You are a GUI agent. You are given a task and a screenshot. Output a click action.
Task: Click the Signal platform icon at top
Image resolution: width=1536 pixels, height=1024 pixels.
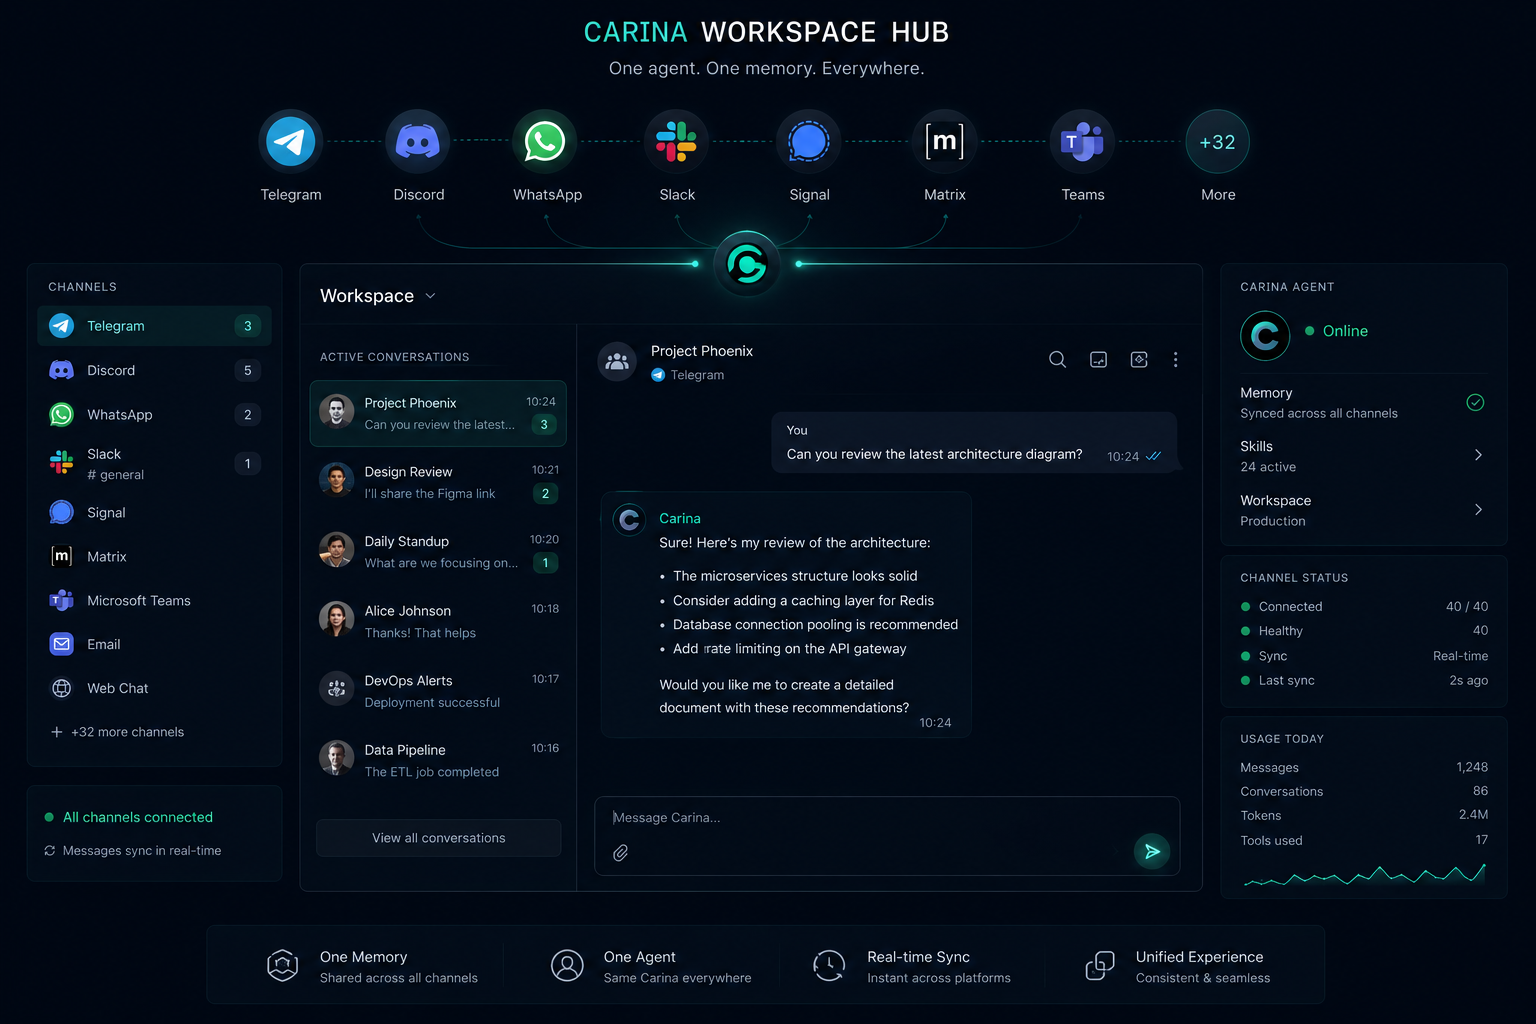(x=809, y=142)
